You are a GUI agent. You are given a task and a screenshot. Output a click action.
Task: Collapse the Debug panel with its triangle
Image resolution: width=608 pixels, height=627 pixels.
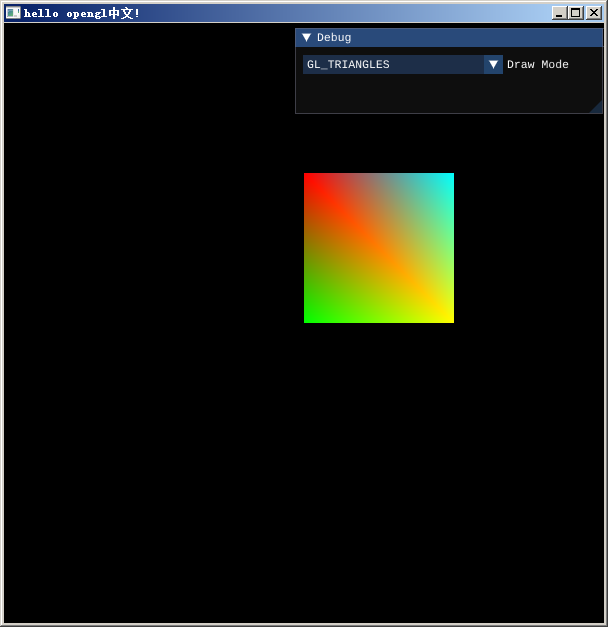[x=306, y=37]
